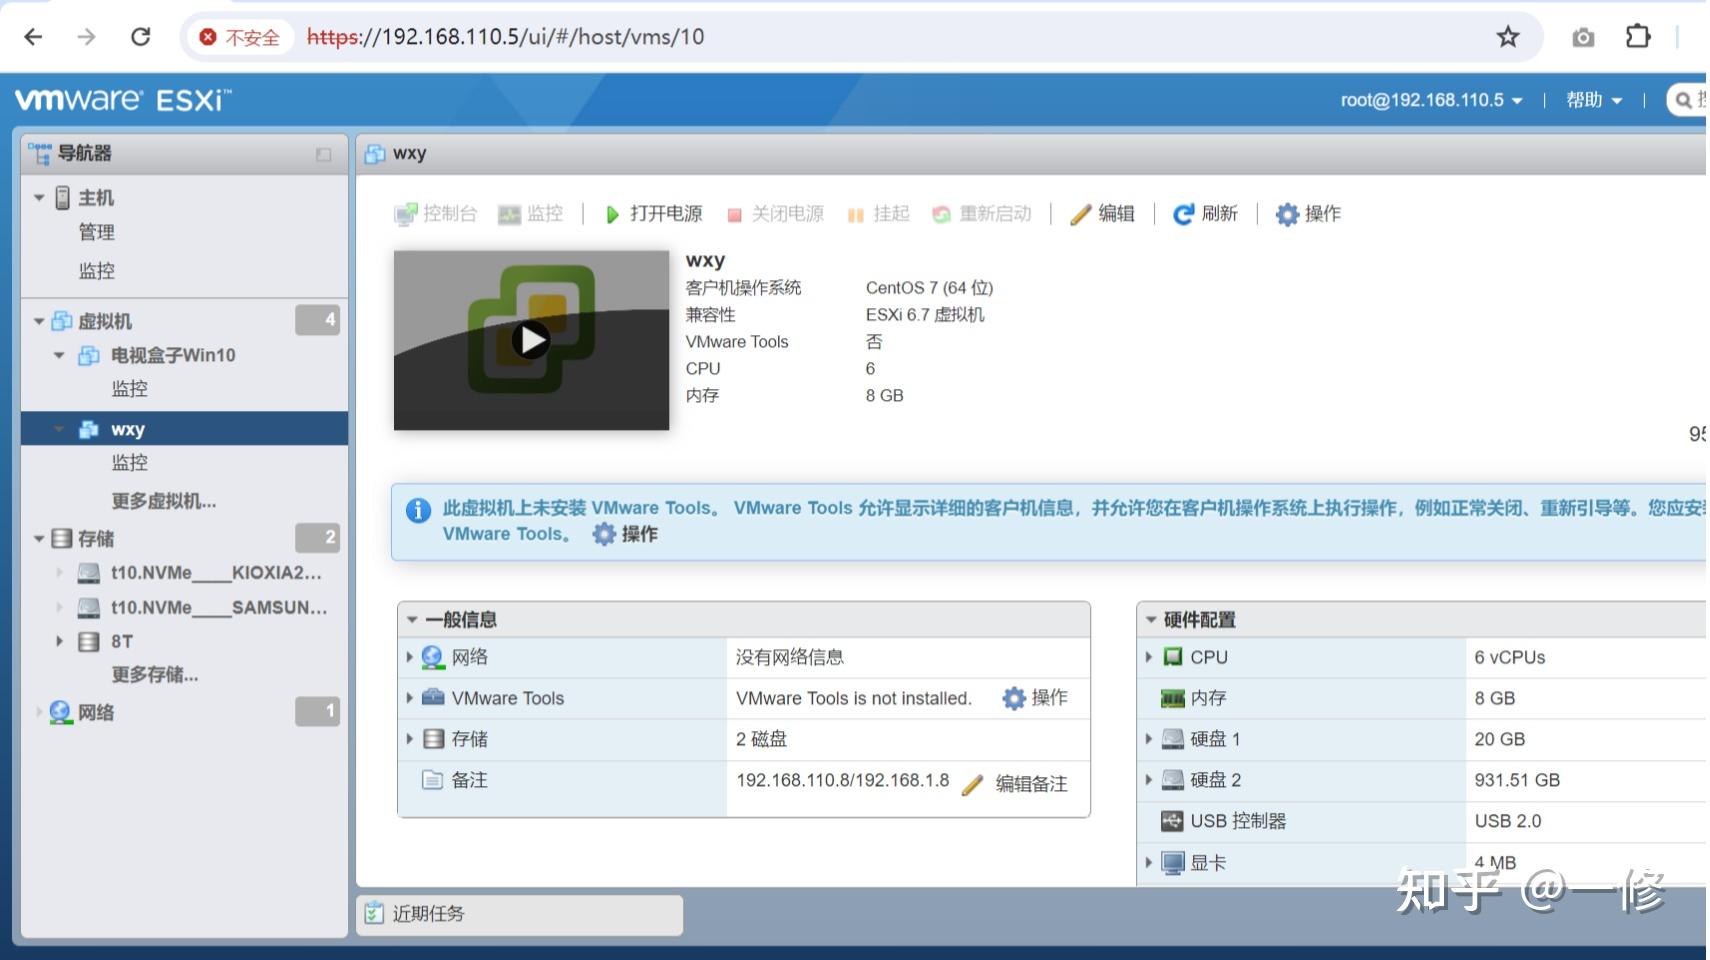Viewport: 1710px width, 960px height.
Task: Click 操作 in the VMware Tools notice
Action: pos(626,534)
